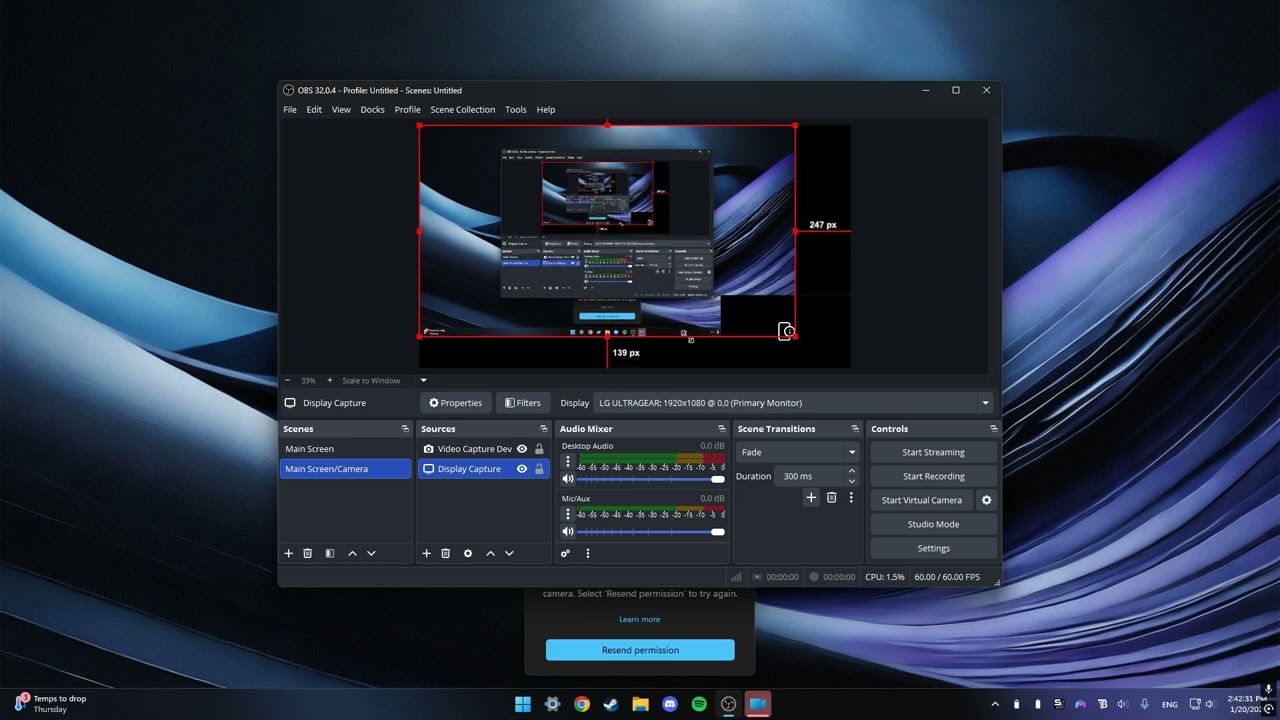This screenshot has height=720, width=1280.
Task: Open the View menu
Action: click(x=341, y=110)
